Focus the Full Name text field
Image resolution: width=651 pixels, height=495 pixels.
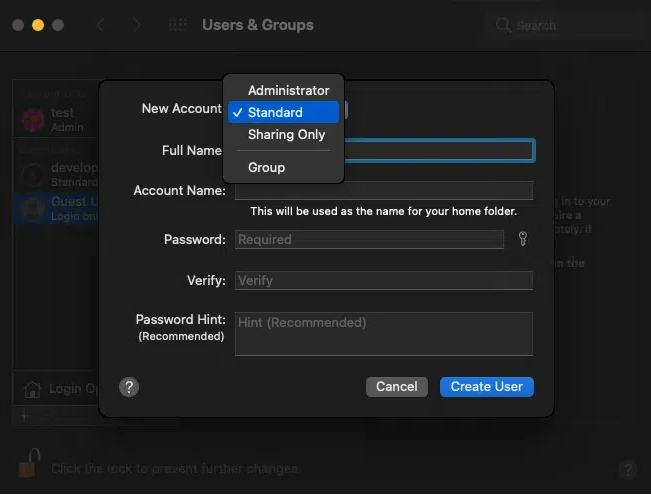click(x=440, y=150)
